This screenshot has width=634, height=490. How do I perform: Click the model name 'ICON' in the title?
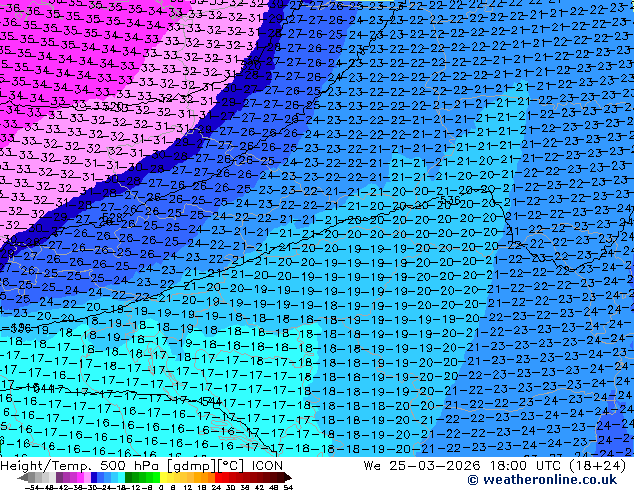tap(267, 466)
